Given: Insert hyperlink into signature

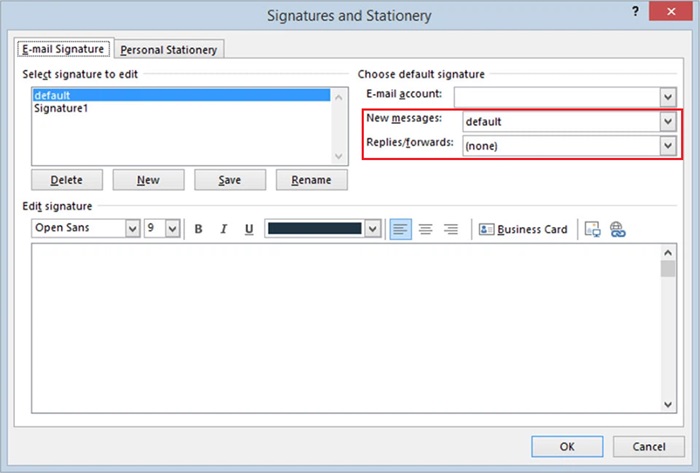Looking at the screenshot, I should tap(617, 229).
